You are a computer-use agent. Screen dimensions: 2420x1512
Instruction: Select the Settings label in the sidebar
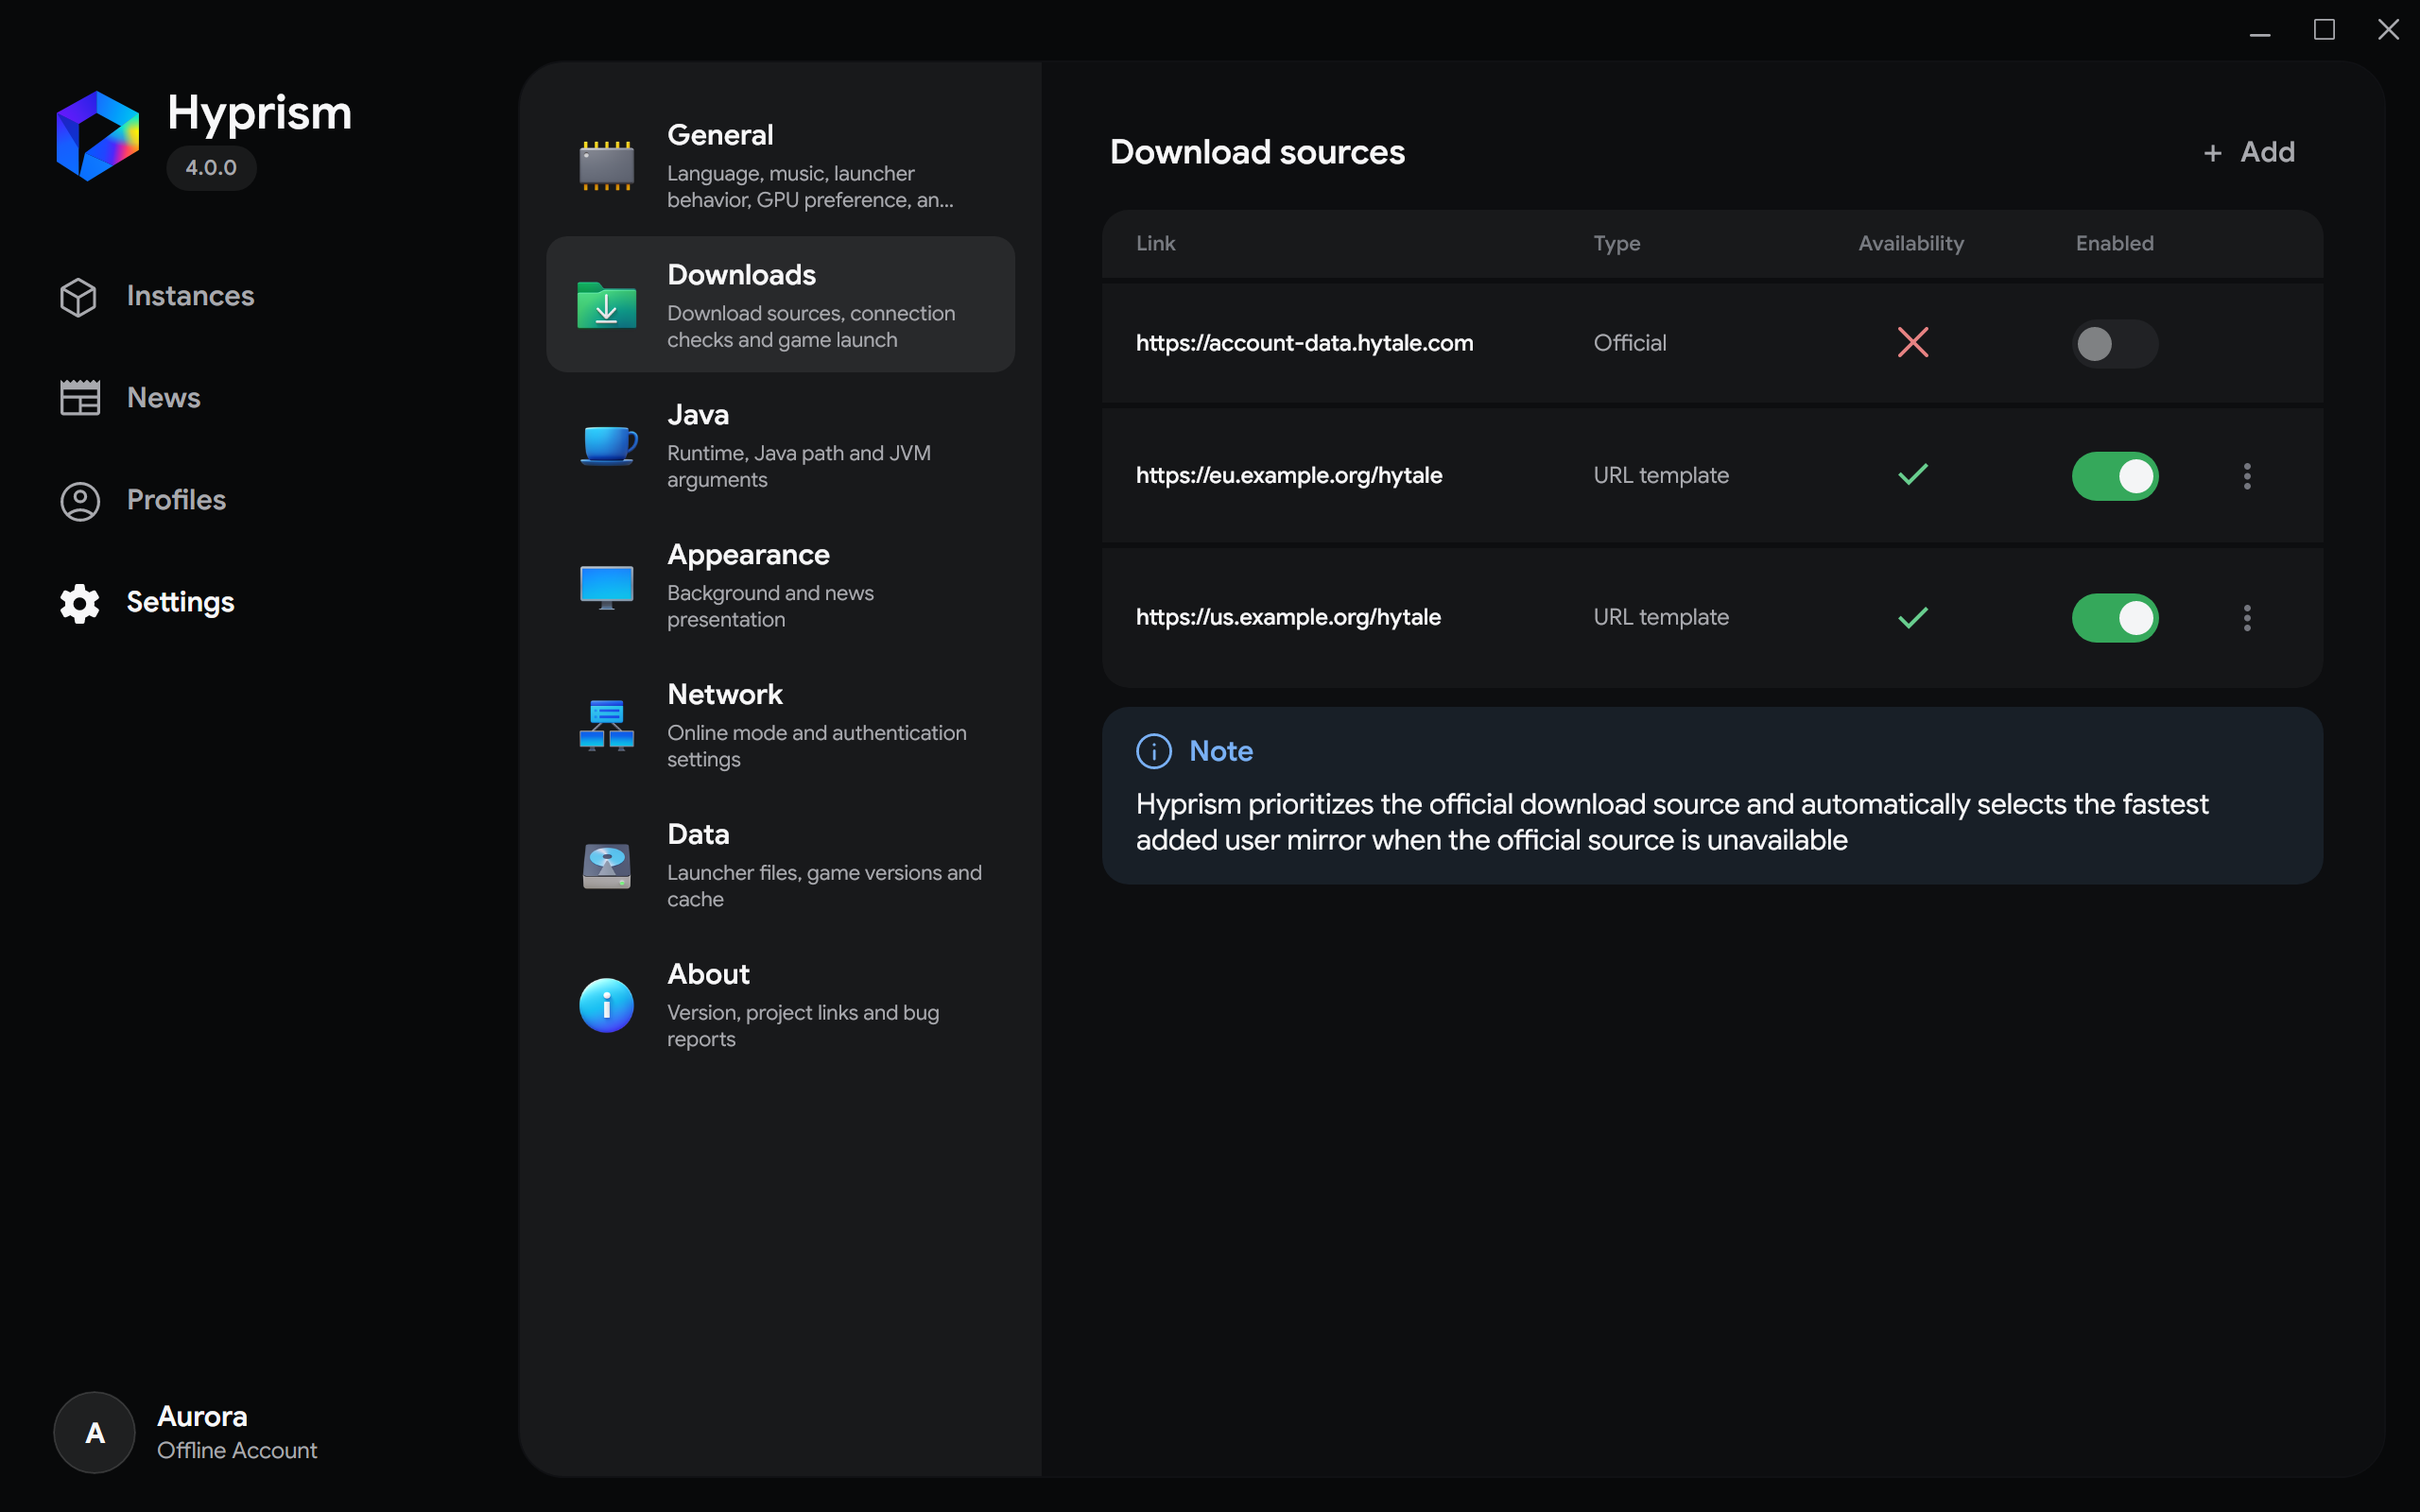pyautogui.click(x=180, y=602)
